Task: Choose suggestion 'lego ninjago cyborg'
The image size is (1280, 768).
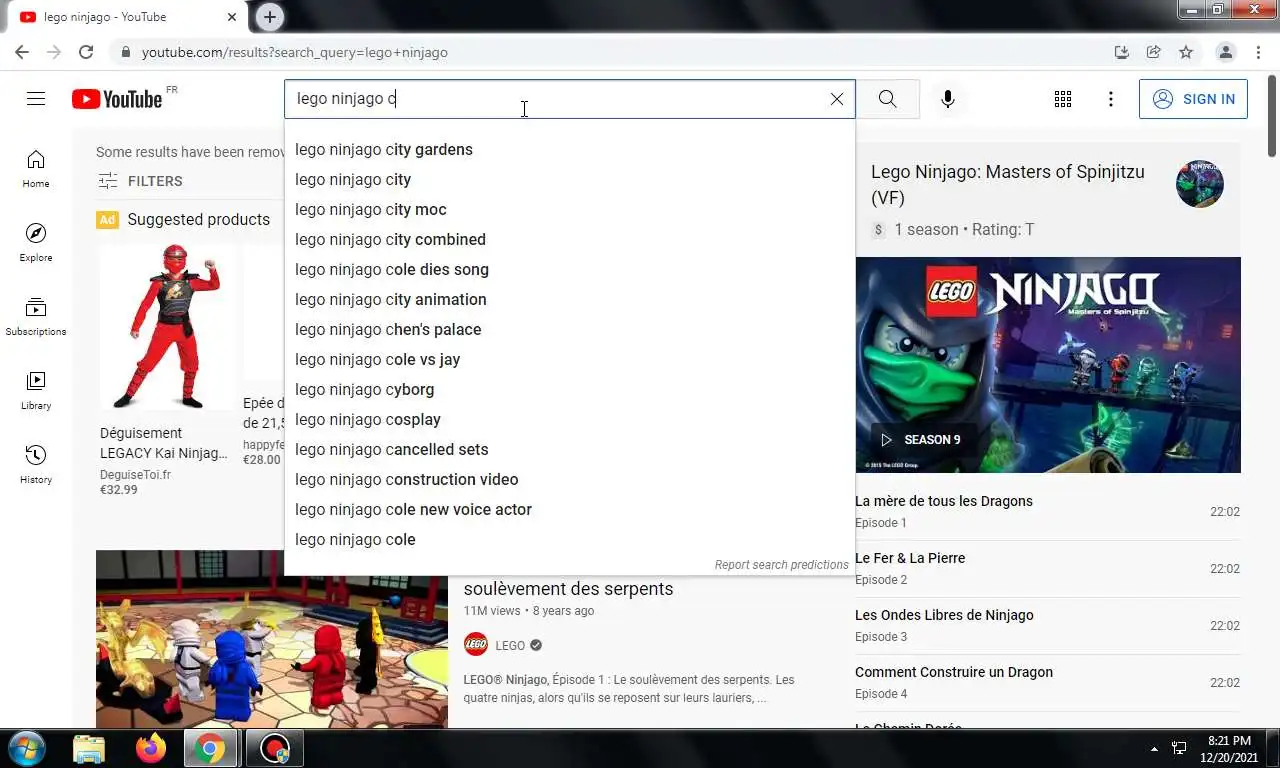Action: pyautogui.click(x=570, y=390)
